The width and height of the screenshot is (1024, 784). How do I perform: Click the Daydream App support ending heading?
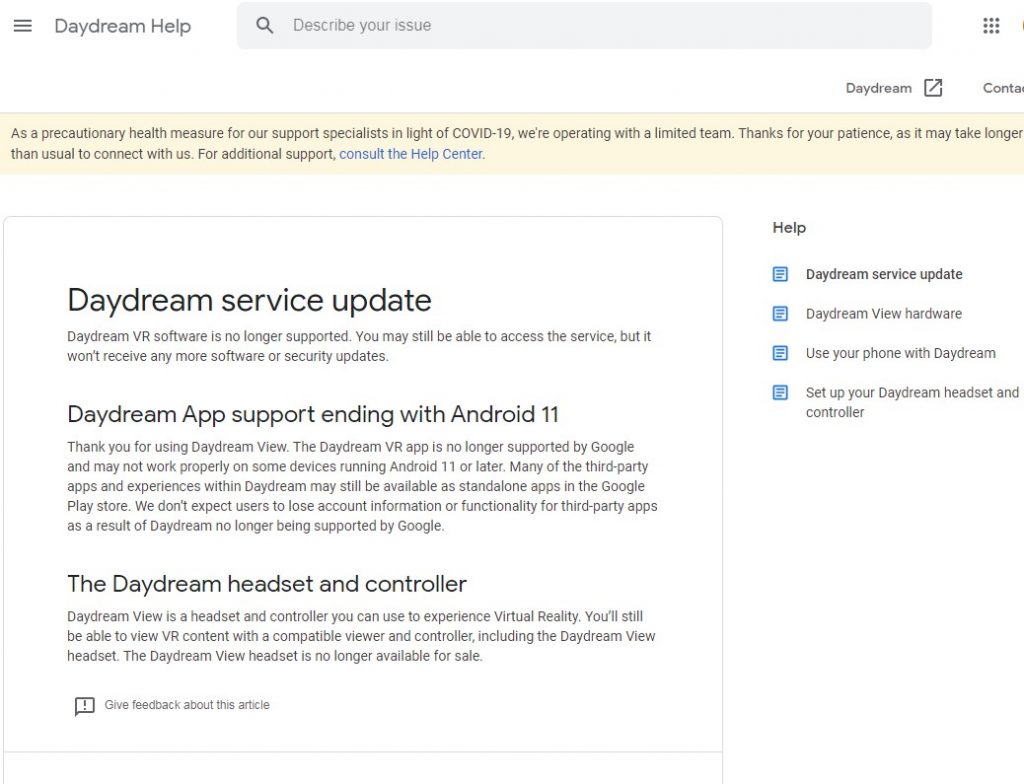(313, 414)
